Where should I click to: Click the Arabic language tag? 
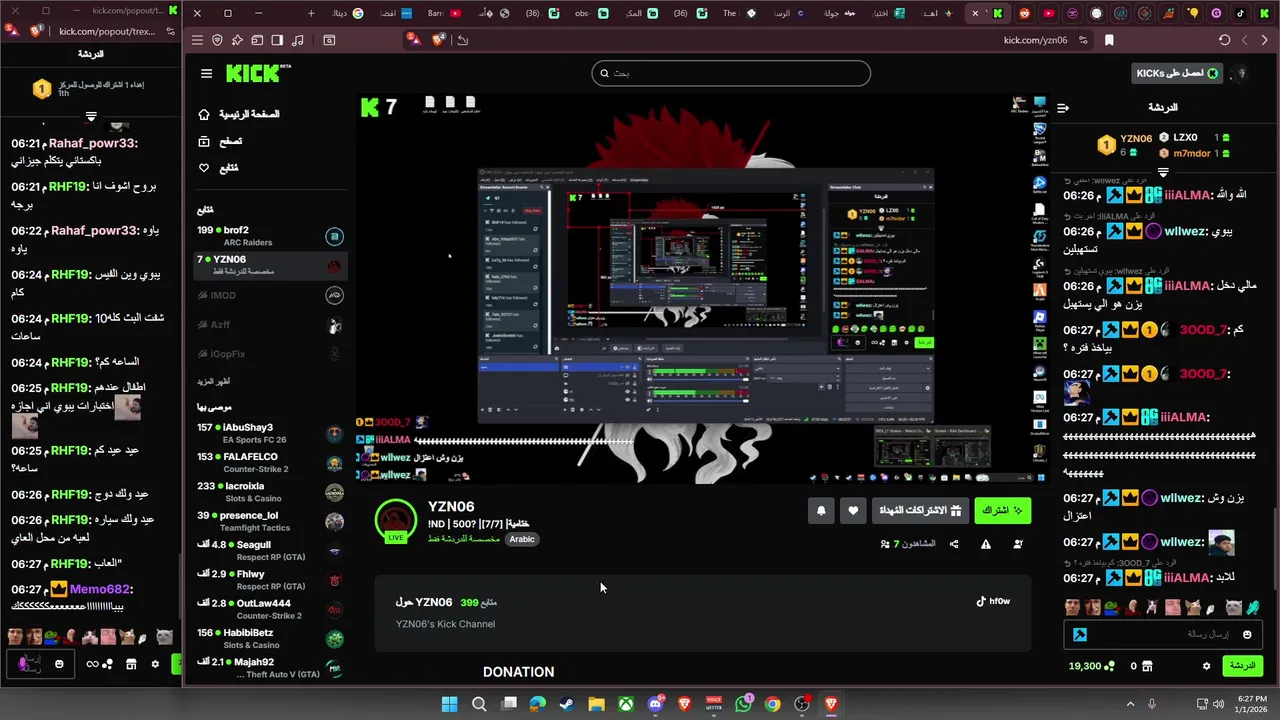click(522, 539)
